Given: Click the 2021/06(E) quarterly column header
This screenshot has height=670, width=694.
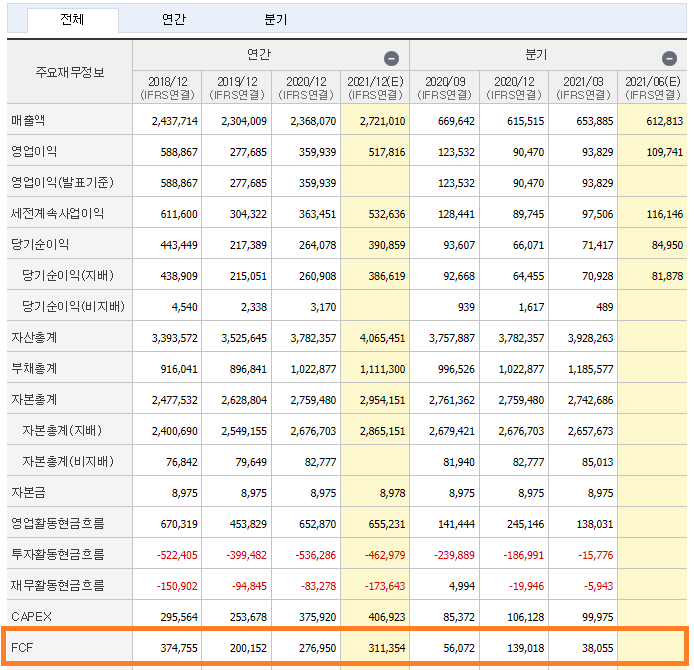Looking at the screenshot, I should pyautogui.click(x=653, y=88).
